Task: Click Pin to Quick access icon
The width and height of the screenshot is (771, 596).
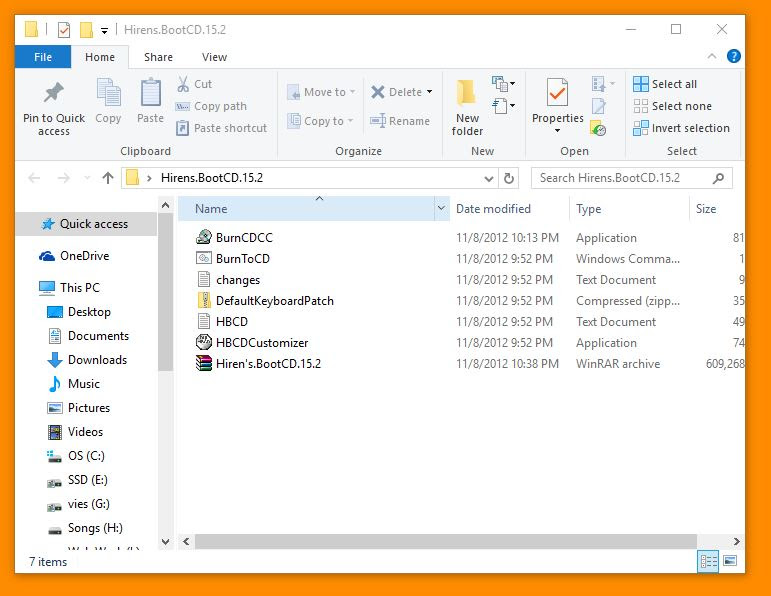Action: 54,93
